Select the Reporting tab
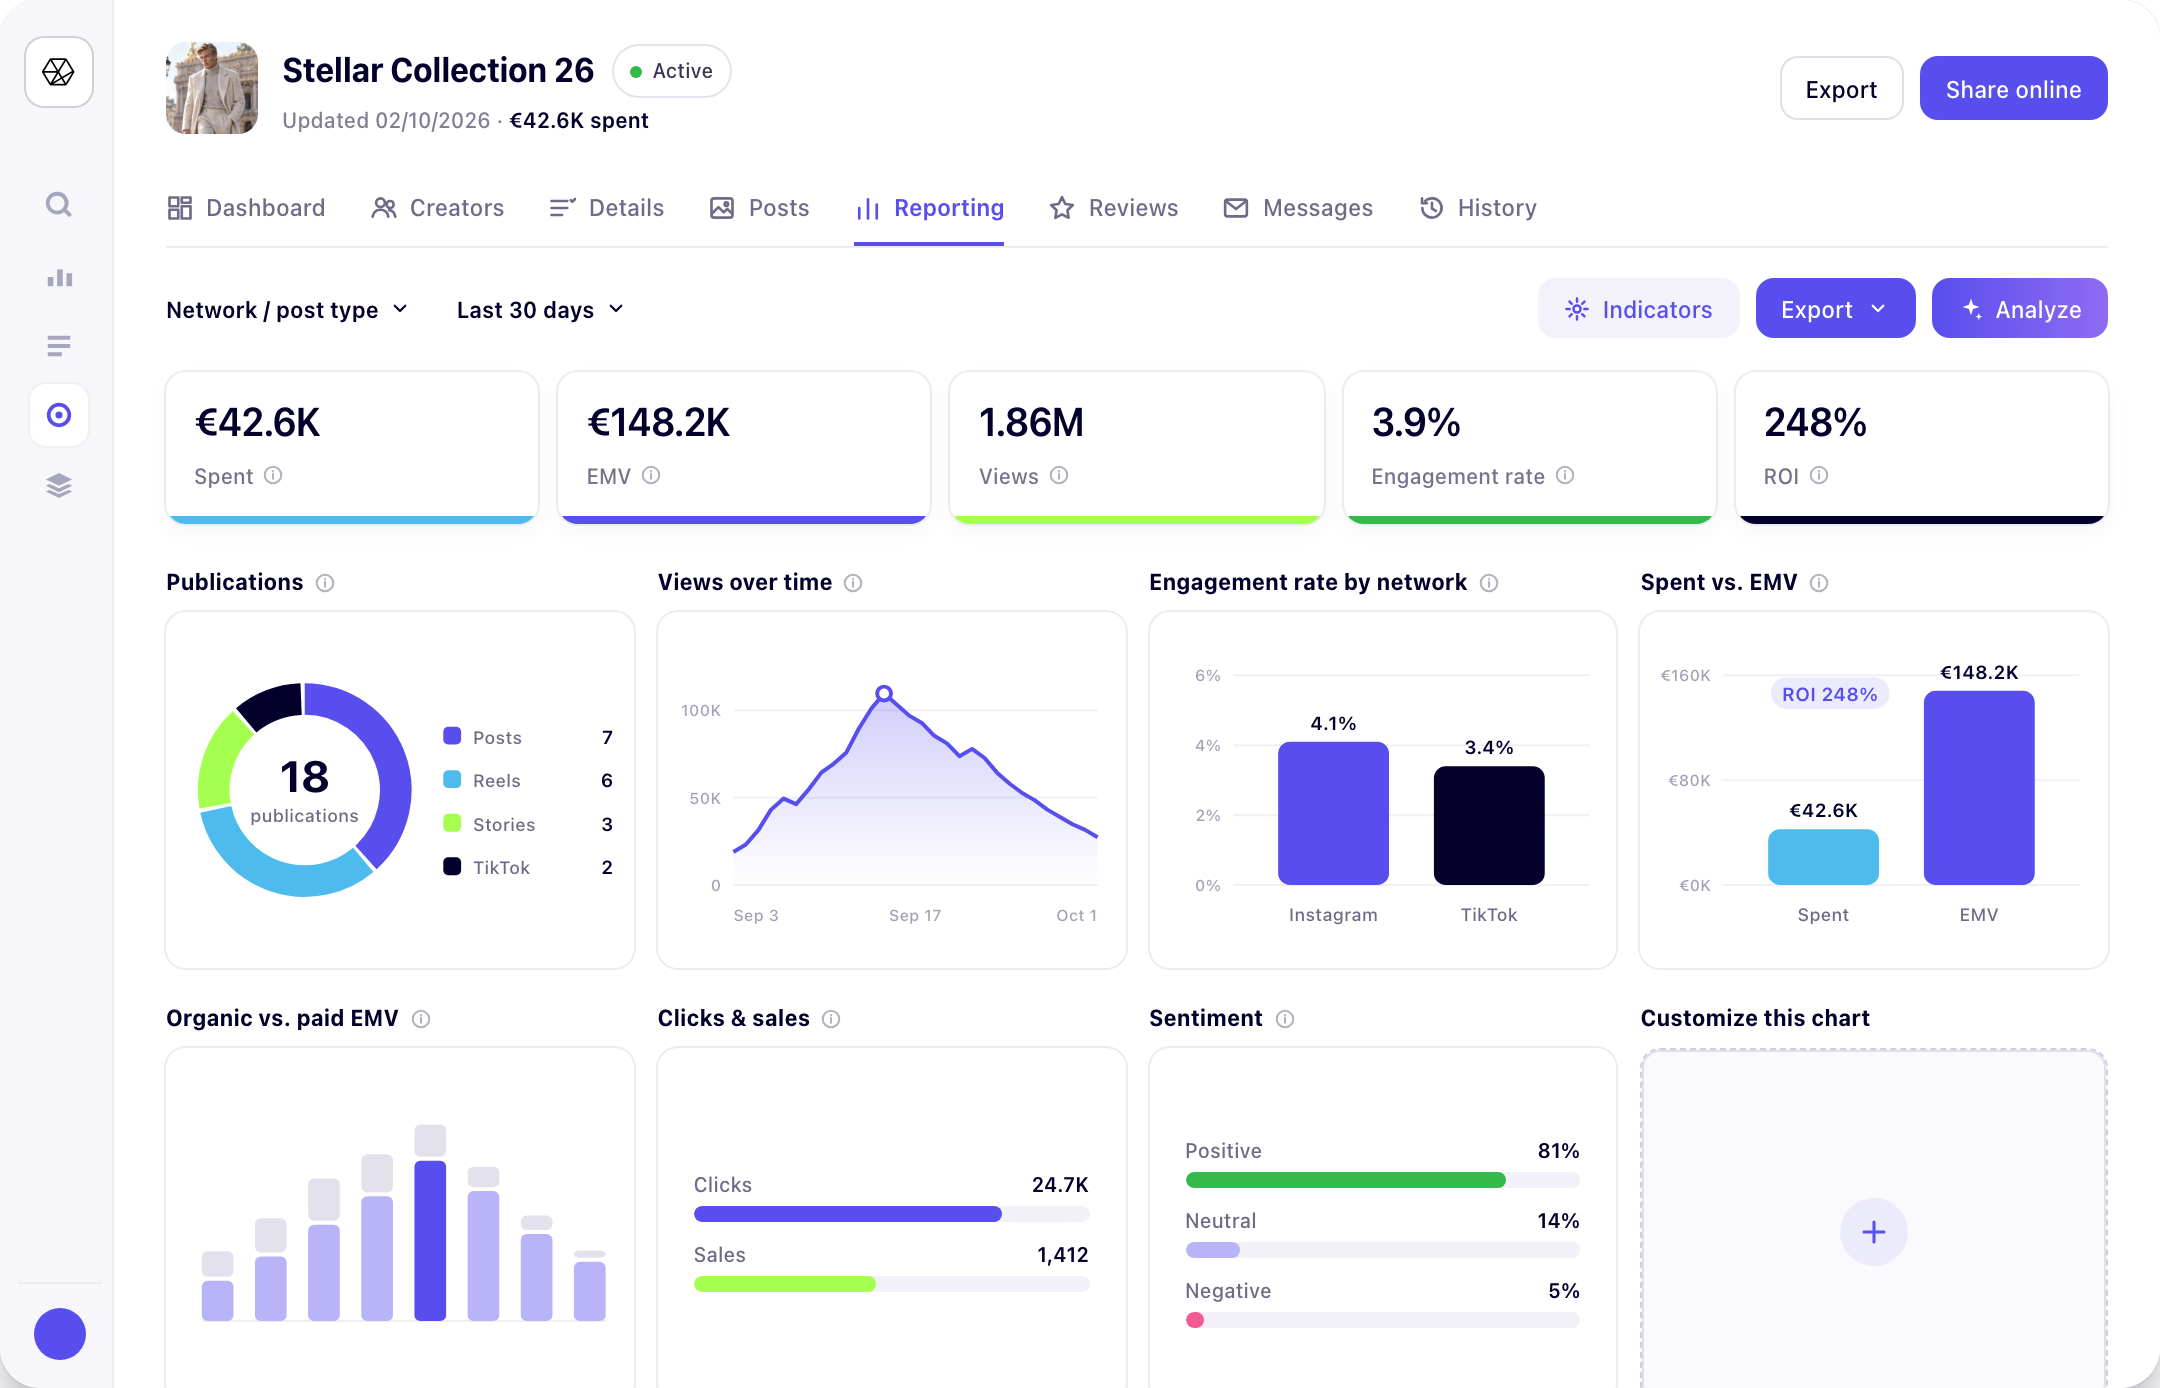The image size is (2160, 1388). click(x=929, y=208)
